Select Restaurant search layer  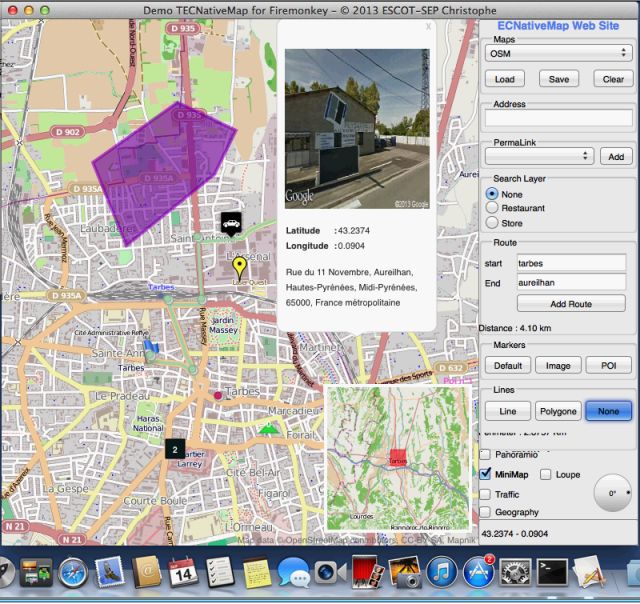point(492,208)
